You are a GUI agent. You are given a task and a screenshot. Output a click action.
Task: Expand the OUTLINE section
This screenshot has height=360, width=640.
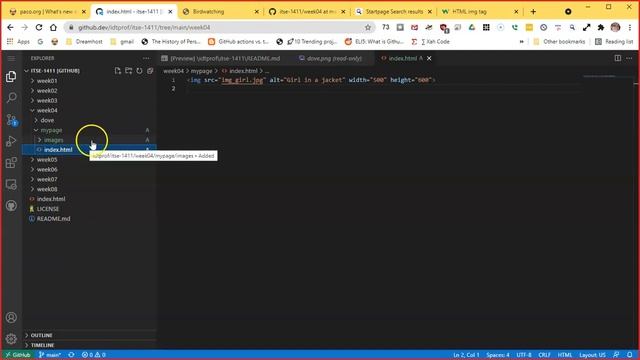[x=90, y=335]
